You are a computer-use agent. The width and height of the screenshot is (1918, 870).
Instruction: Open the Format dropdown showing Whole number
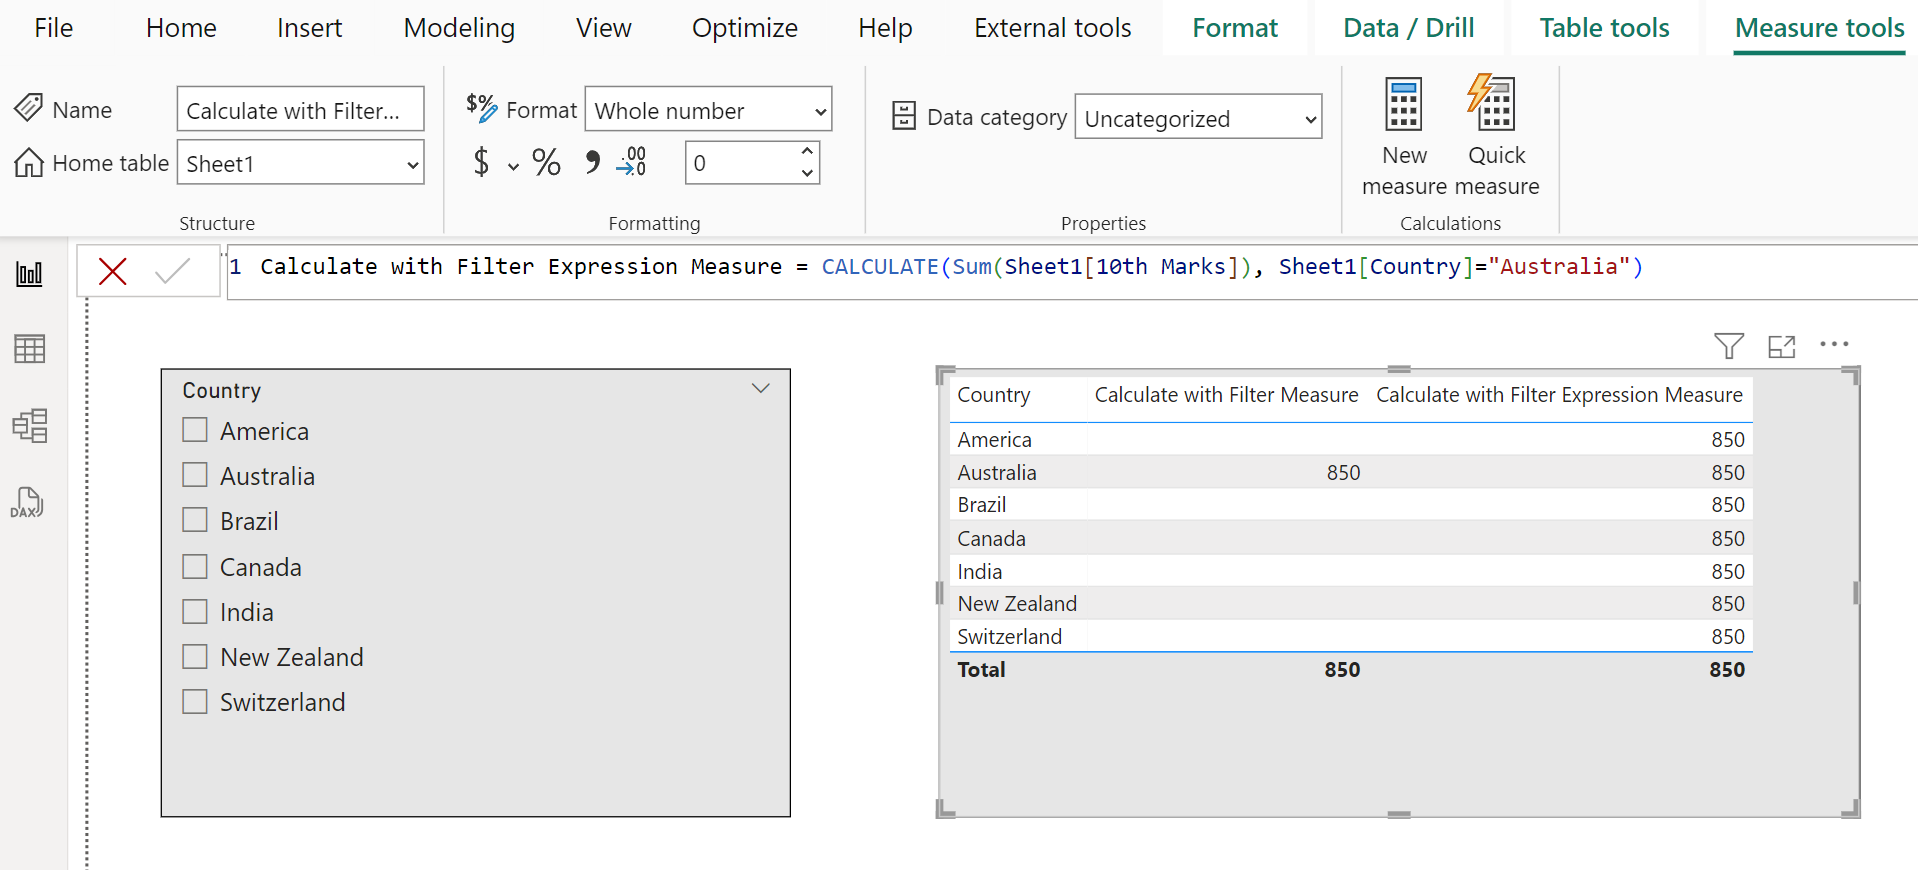[x=708, y=110]
